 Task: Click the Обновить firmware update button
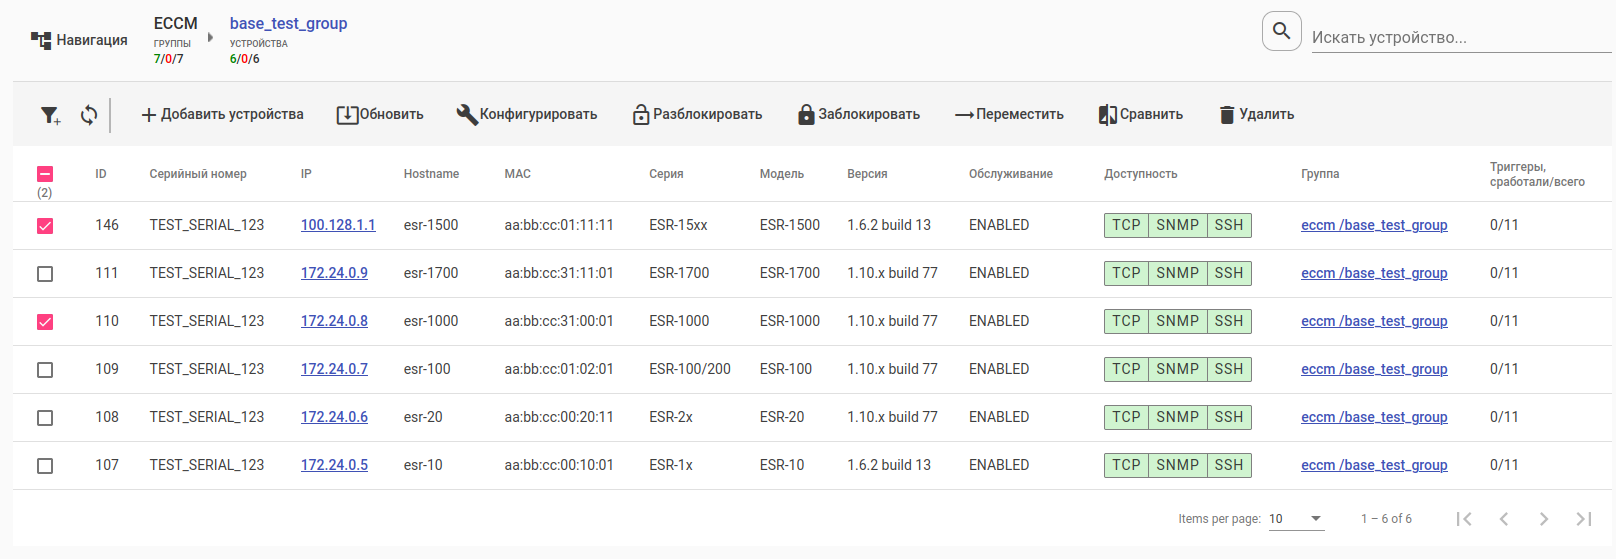tap(380, 115)
